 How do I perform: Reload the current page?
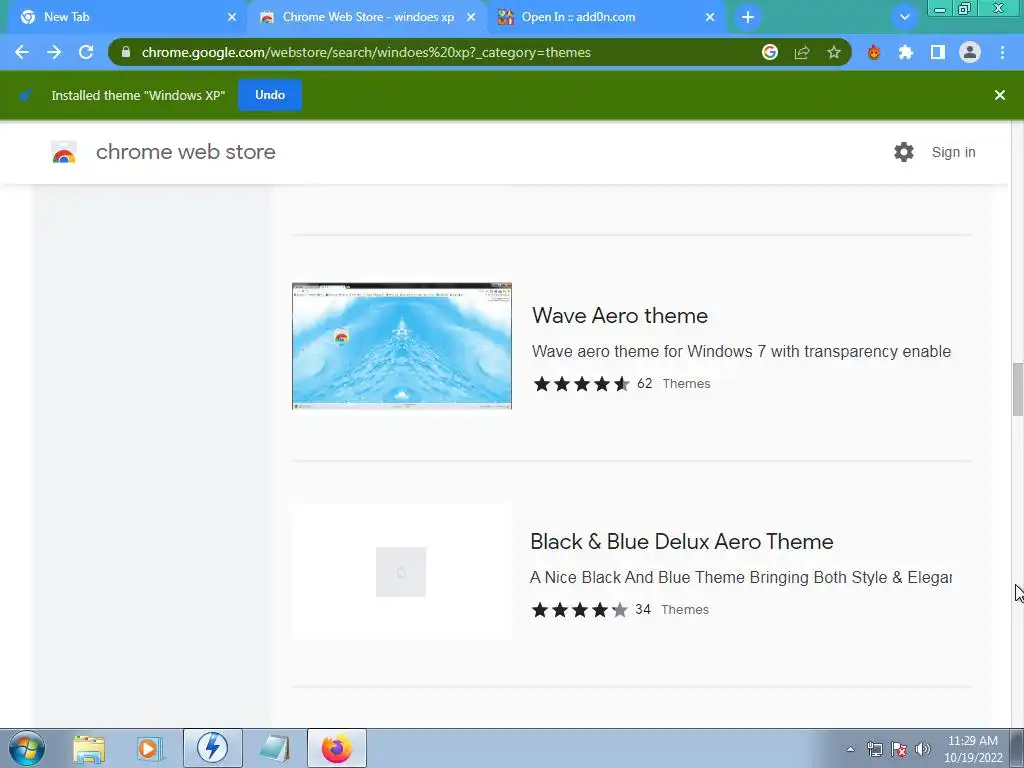pos(86,52)
